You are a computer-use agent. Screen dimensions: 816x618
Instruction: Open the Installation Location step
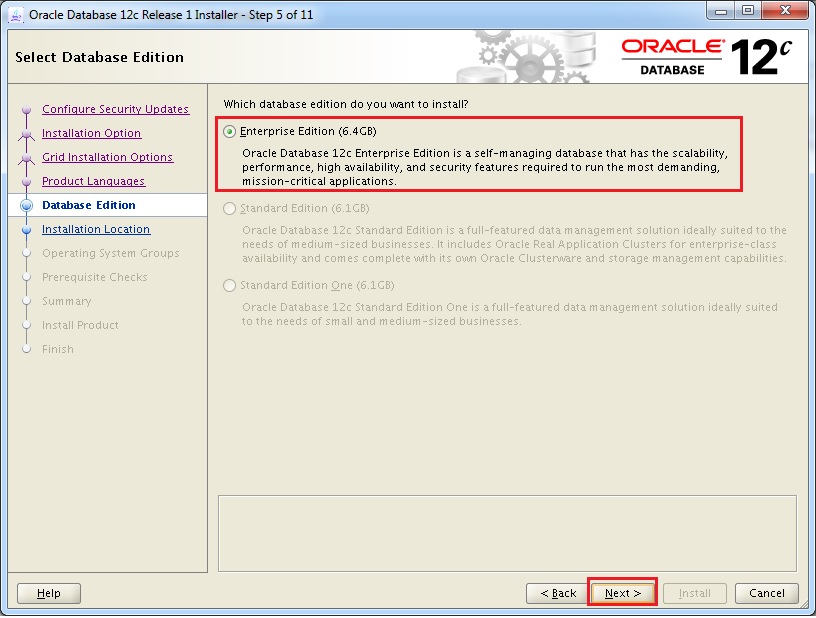[96, 229]
